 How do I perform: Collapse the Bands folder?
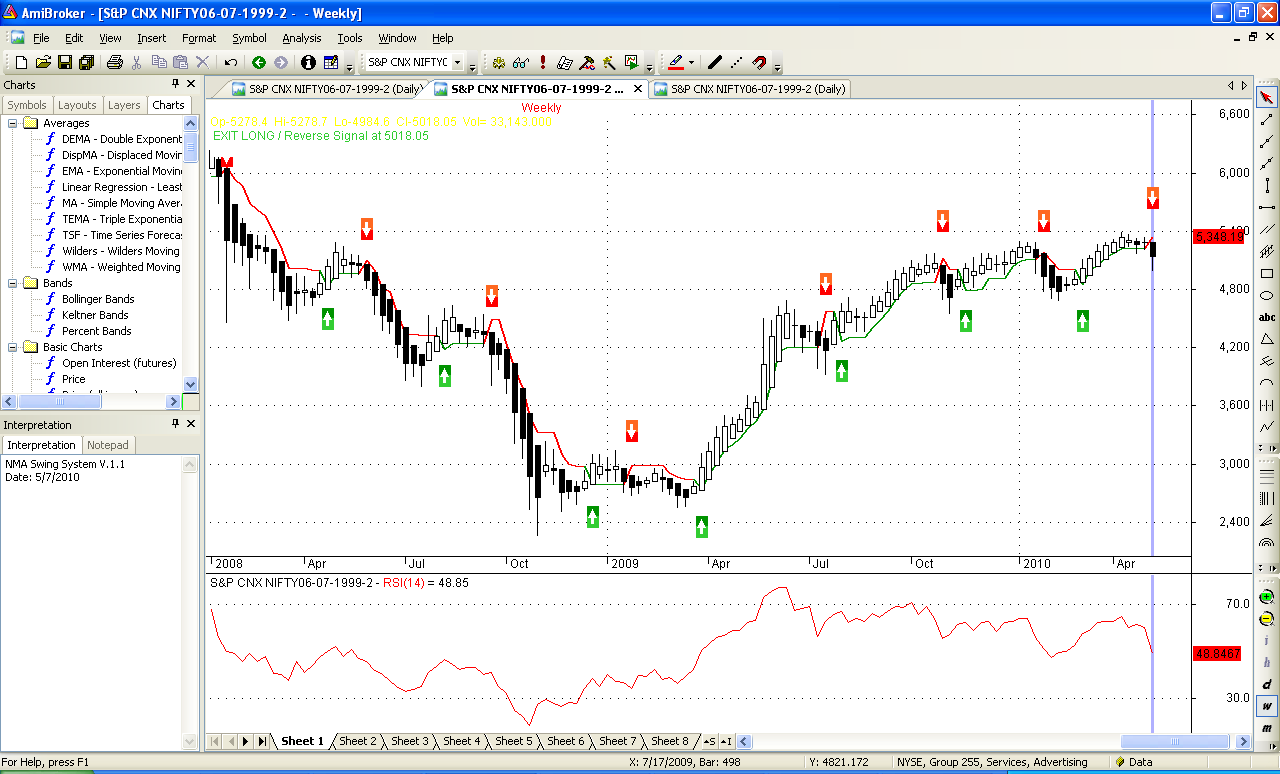14,283
